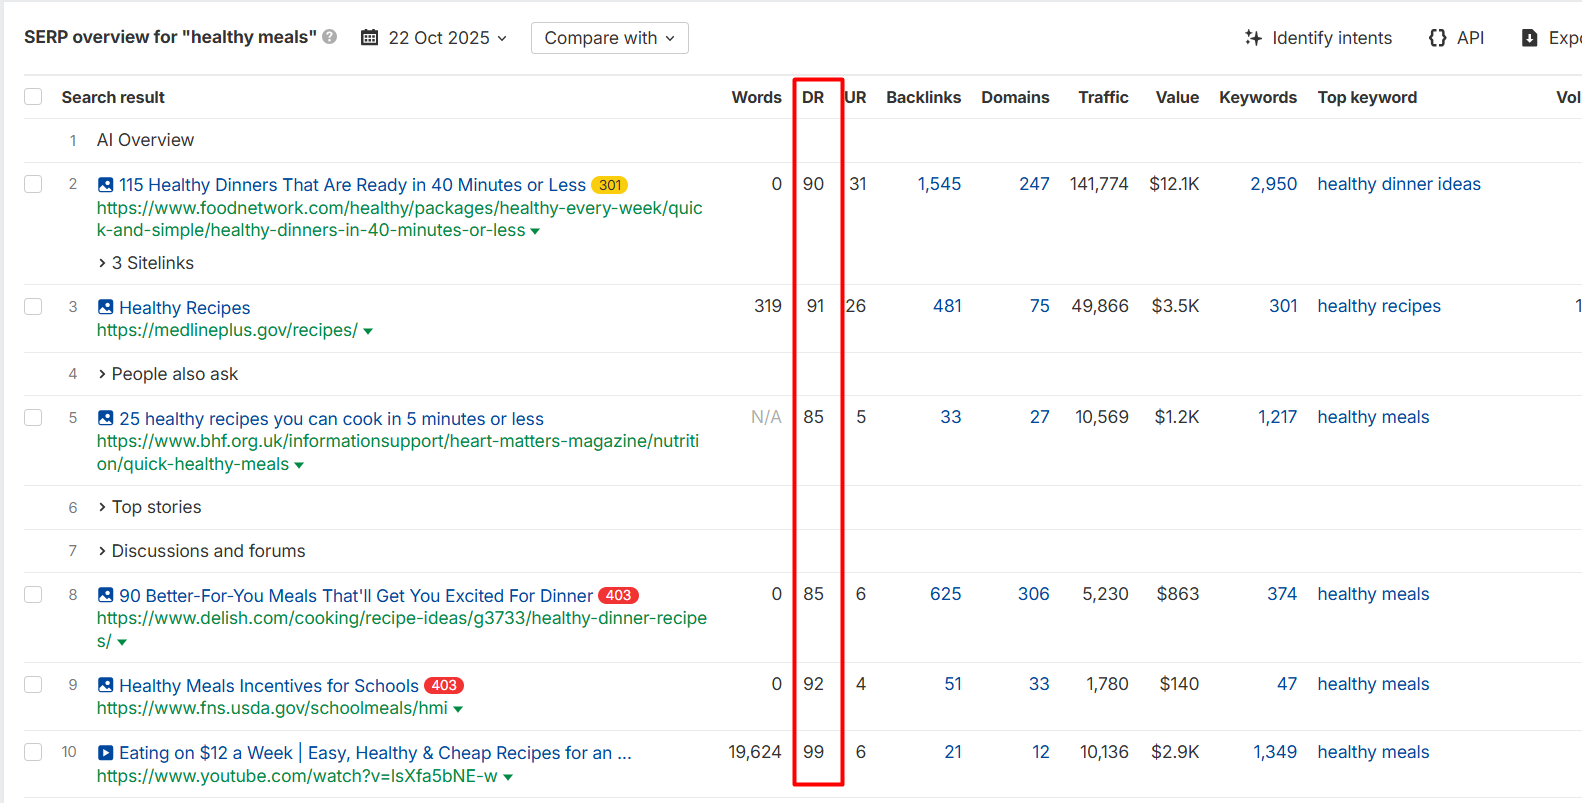This screenshot has height=803, width=1582.
Task: Check the box for the YouTube result
Action: click(x=33, y=751)
